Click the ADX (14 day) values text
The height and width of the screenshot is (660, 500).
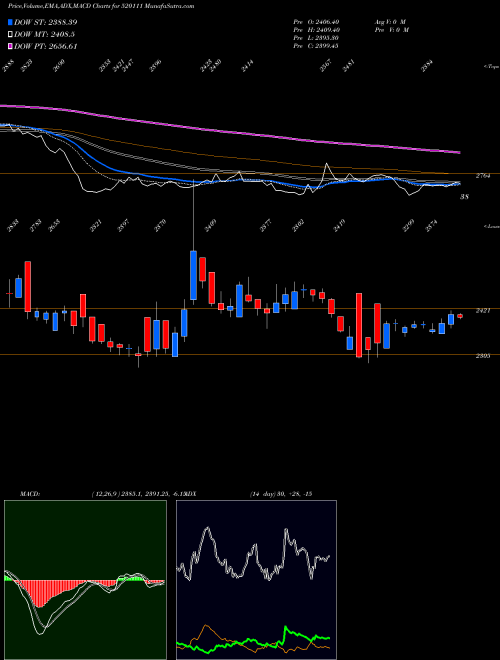(x=280, y=494)
